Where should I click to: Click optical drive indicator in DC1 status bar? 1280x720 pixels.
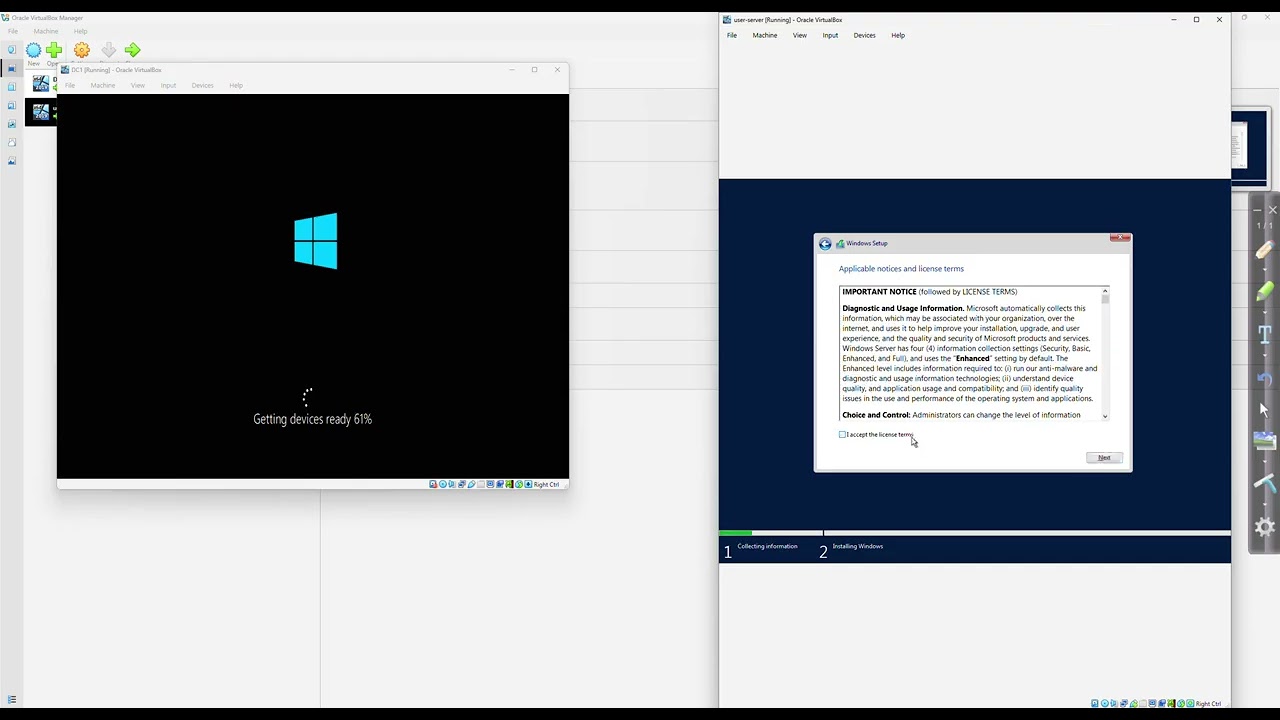(443, 484)
